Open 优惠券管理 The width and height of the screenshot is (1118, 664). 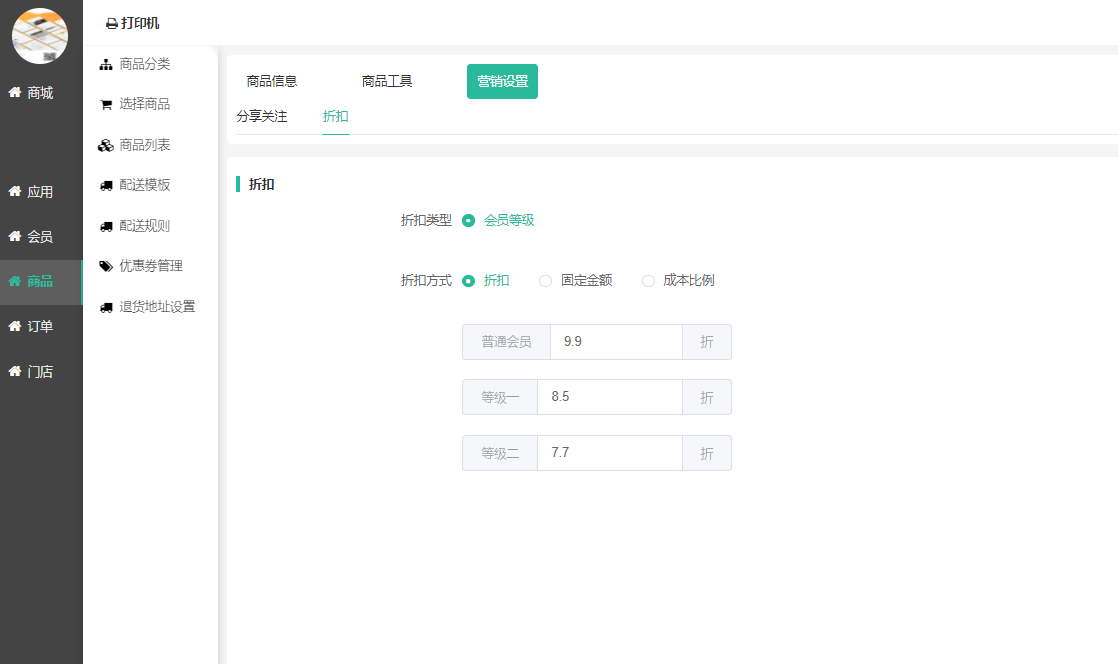coord(151,266)
